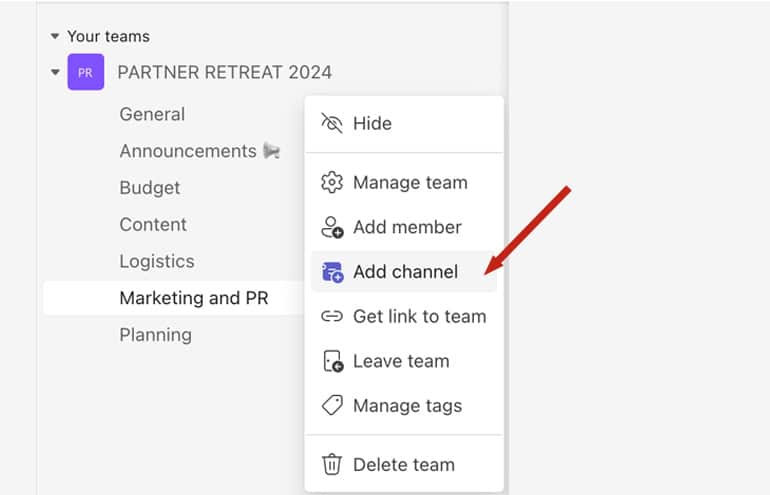Select the Marketing and PR channel

click(173, 298)
